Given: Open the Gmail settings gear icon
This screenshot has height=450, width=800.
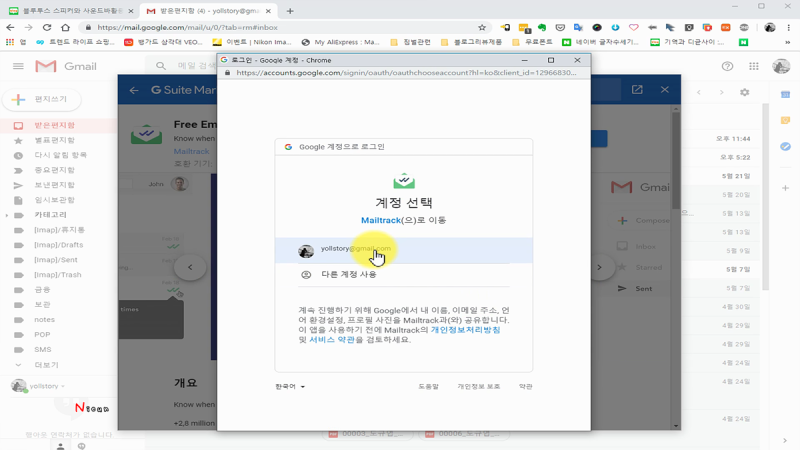Looking at the screenshot, I should click(x=744, y=92).
